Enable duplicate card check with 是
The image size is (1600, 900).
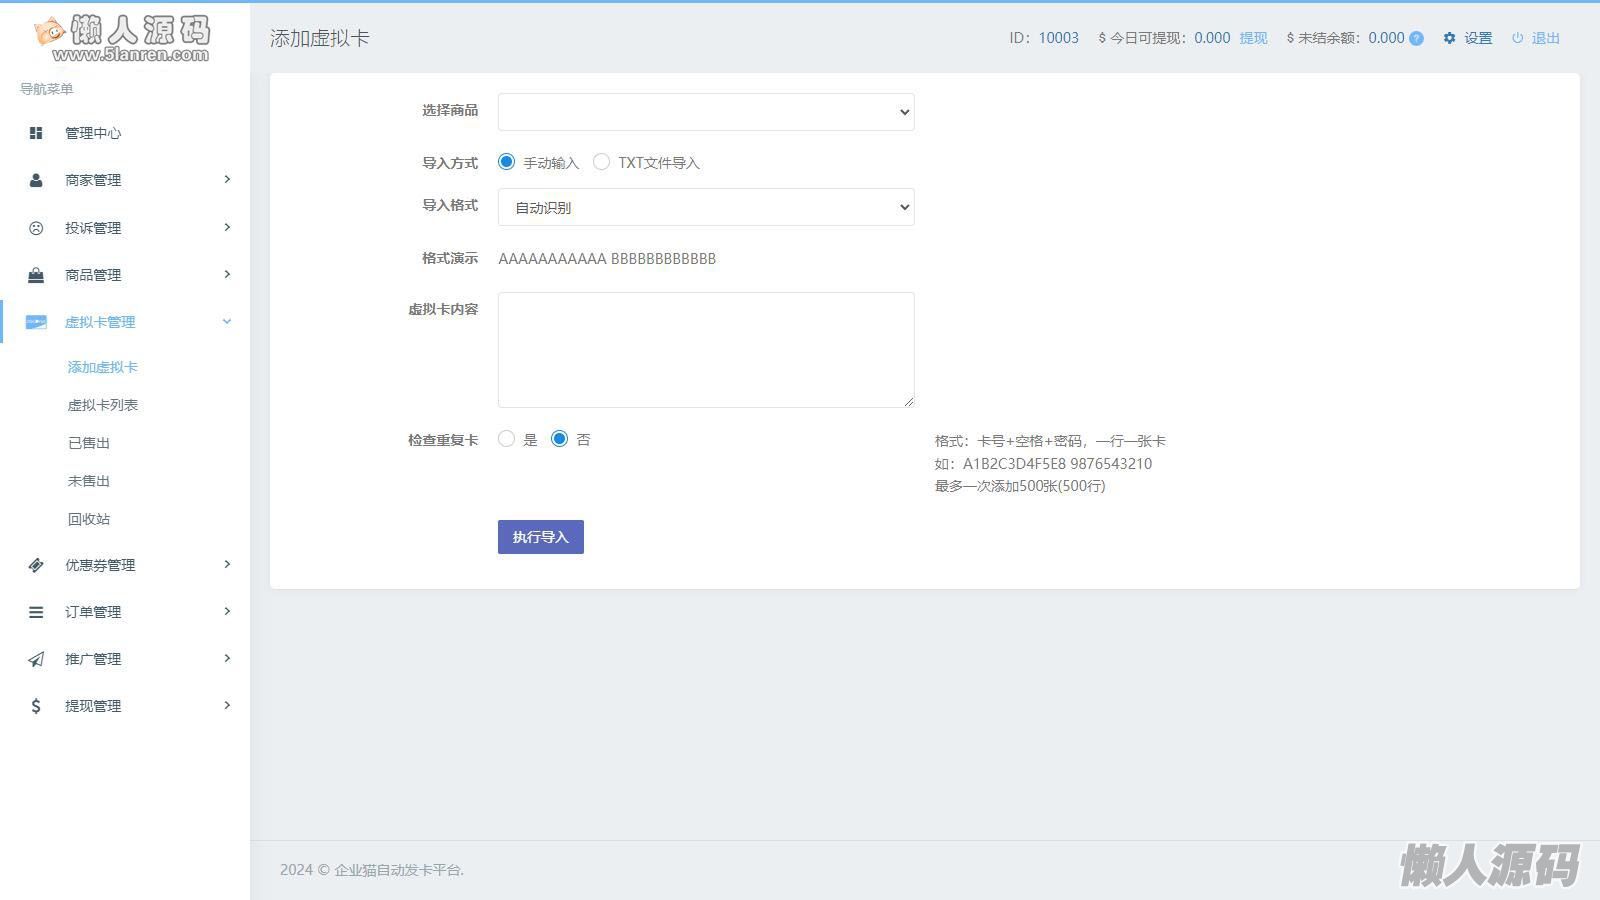coord(507,439)
